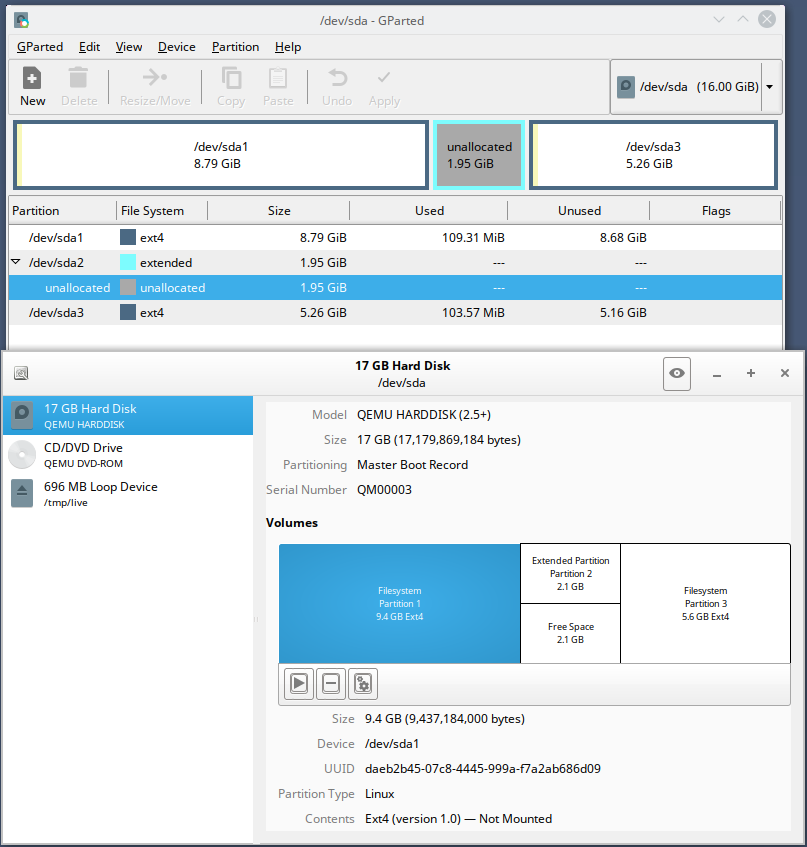
Task: Click the QEMU HARDDISK (2.5+) model value
Action: [x=424, y=415]
